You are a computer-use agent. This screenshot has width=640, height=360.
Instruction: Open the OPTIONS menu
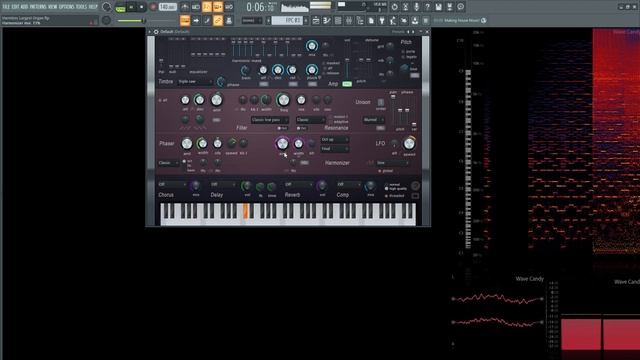(x=67, y=7)
